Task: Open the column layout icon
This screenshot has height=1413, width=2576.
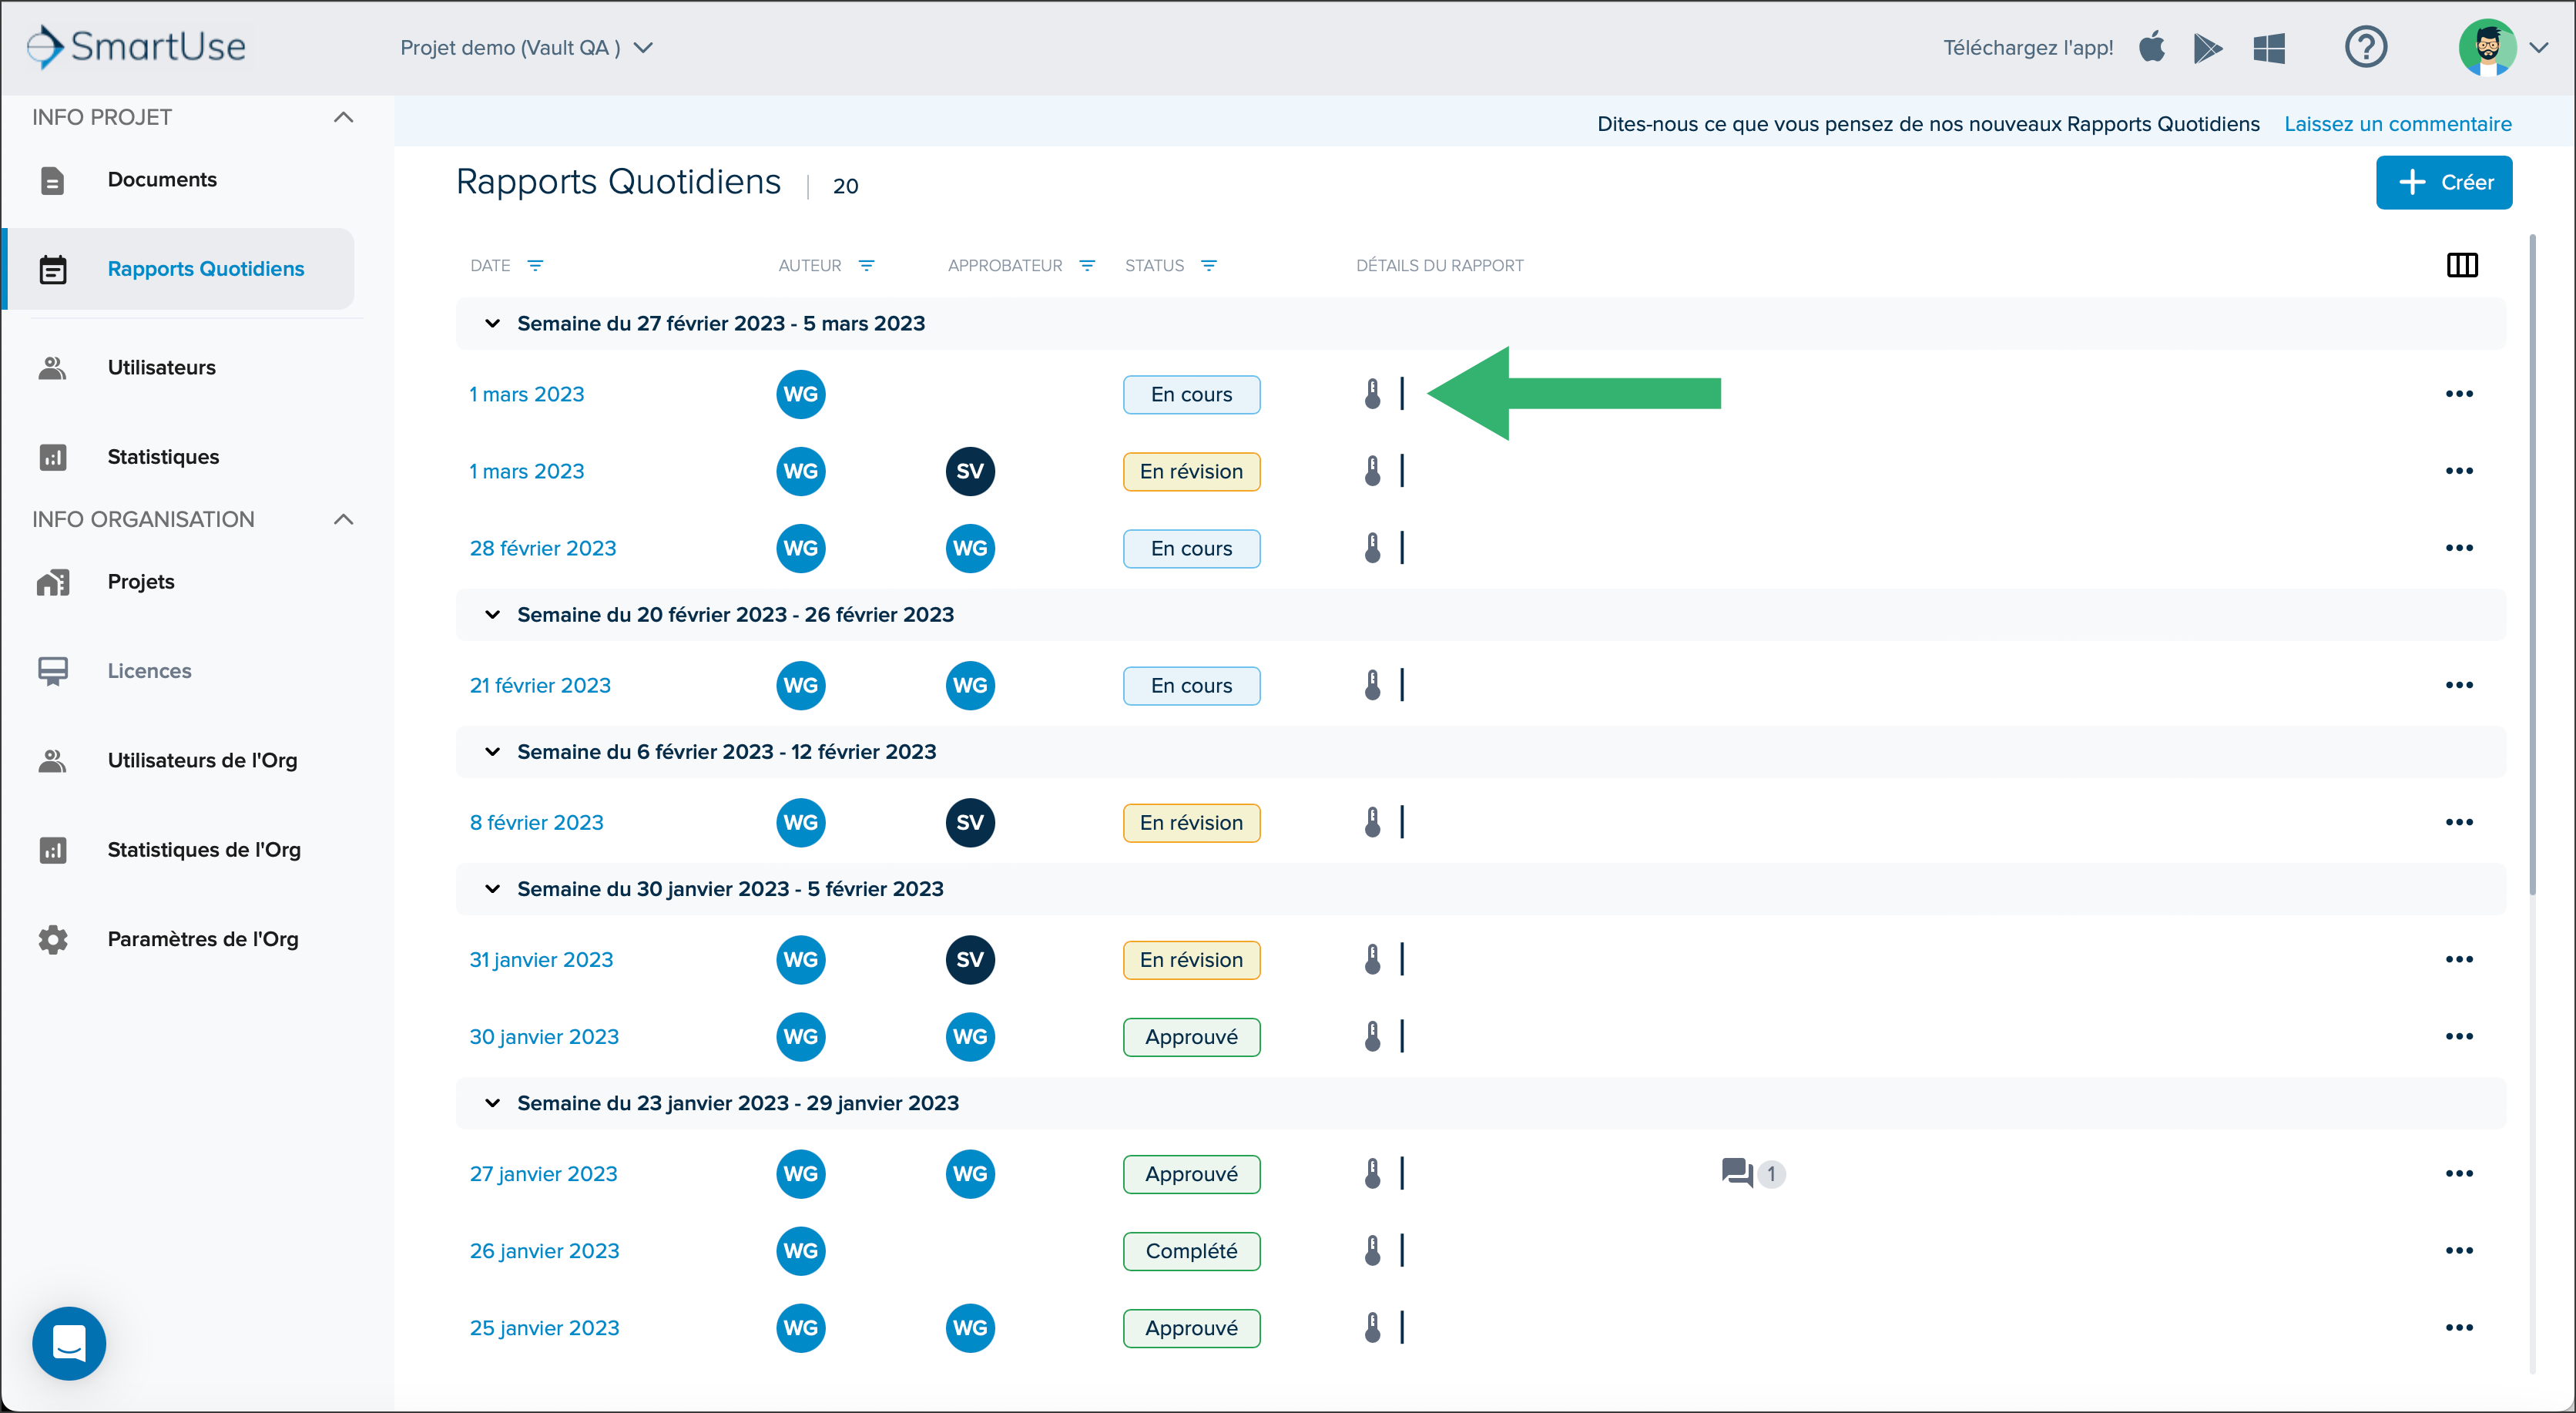Action: click(2461, 265)
